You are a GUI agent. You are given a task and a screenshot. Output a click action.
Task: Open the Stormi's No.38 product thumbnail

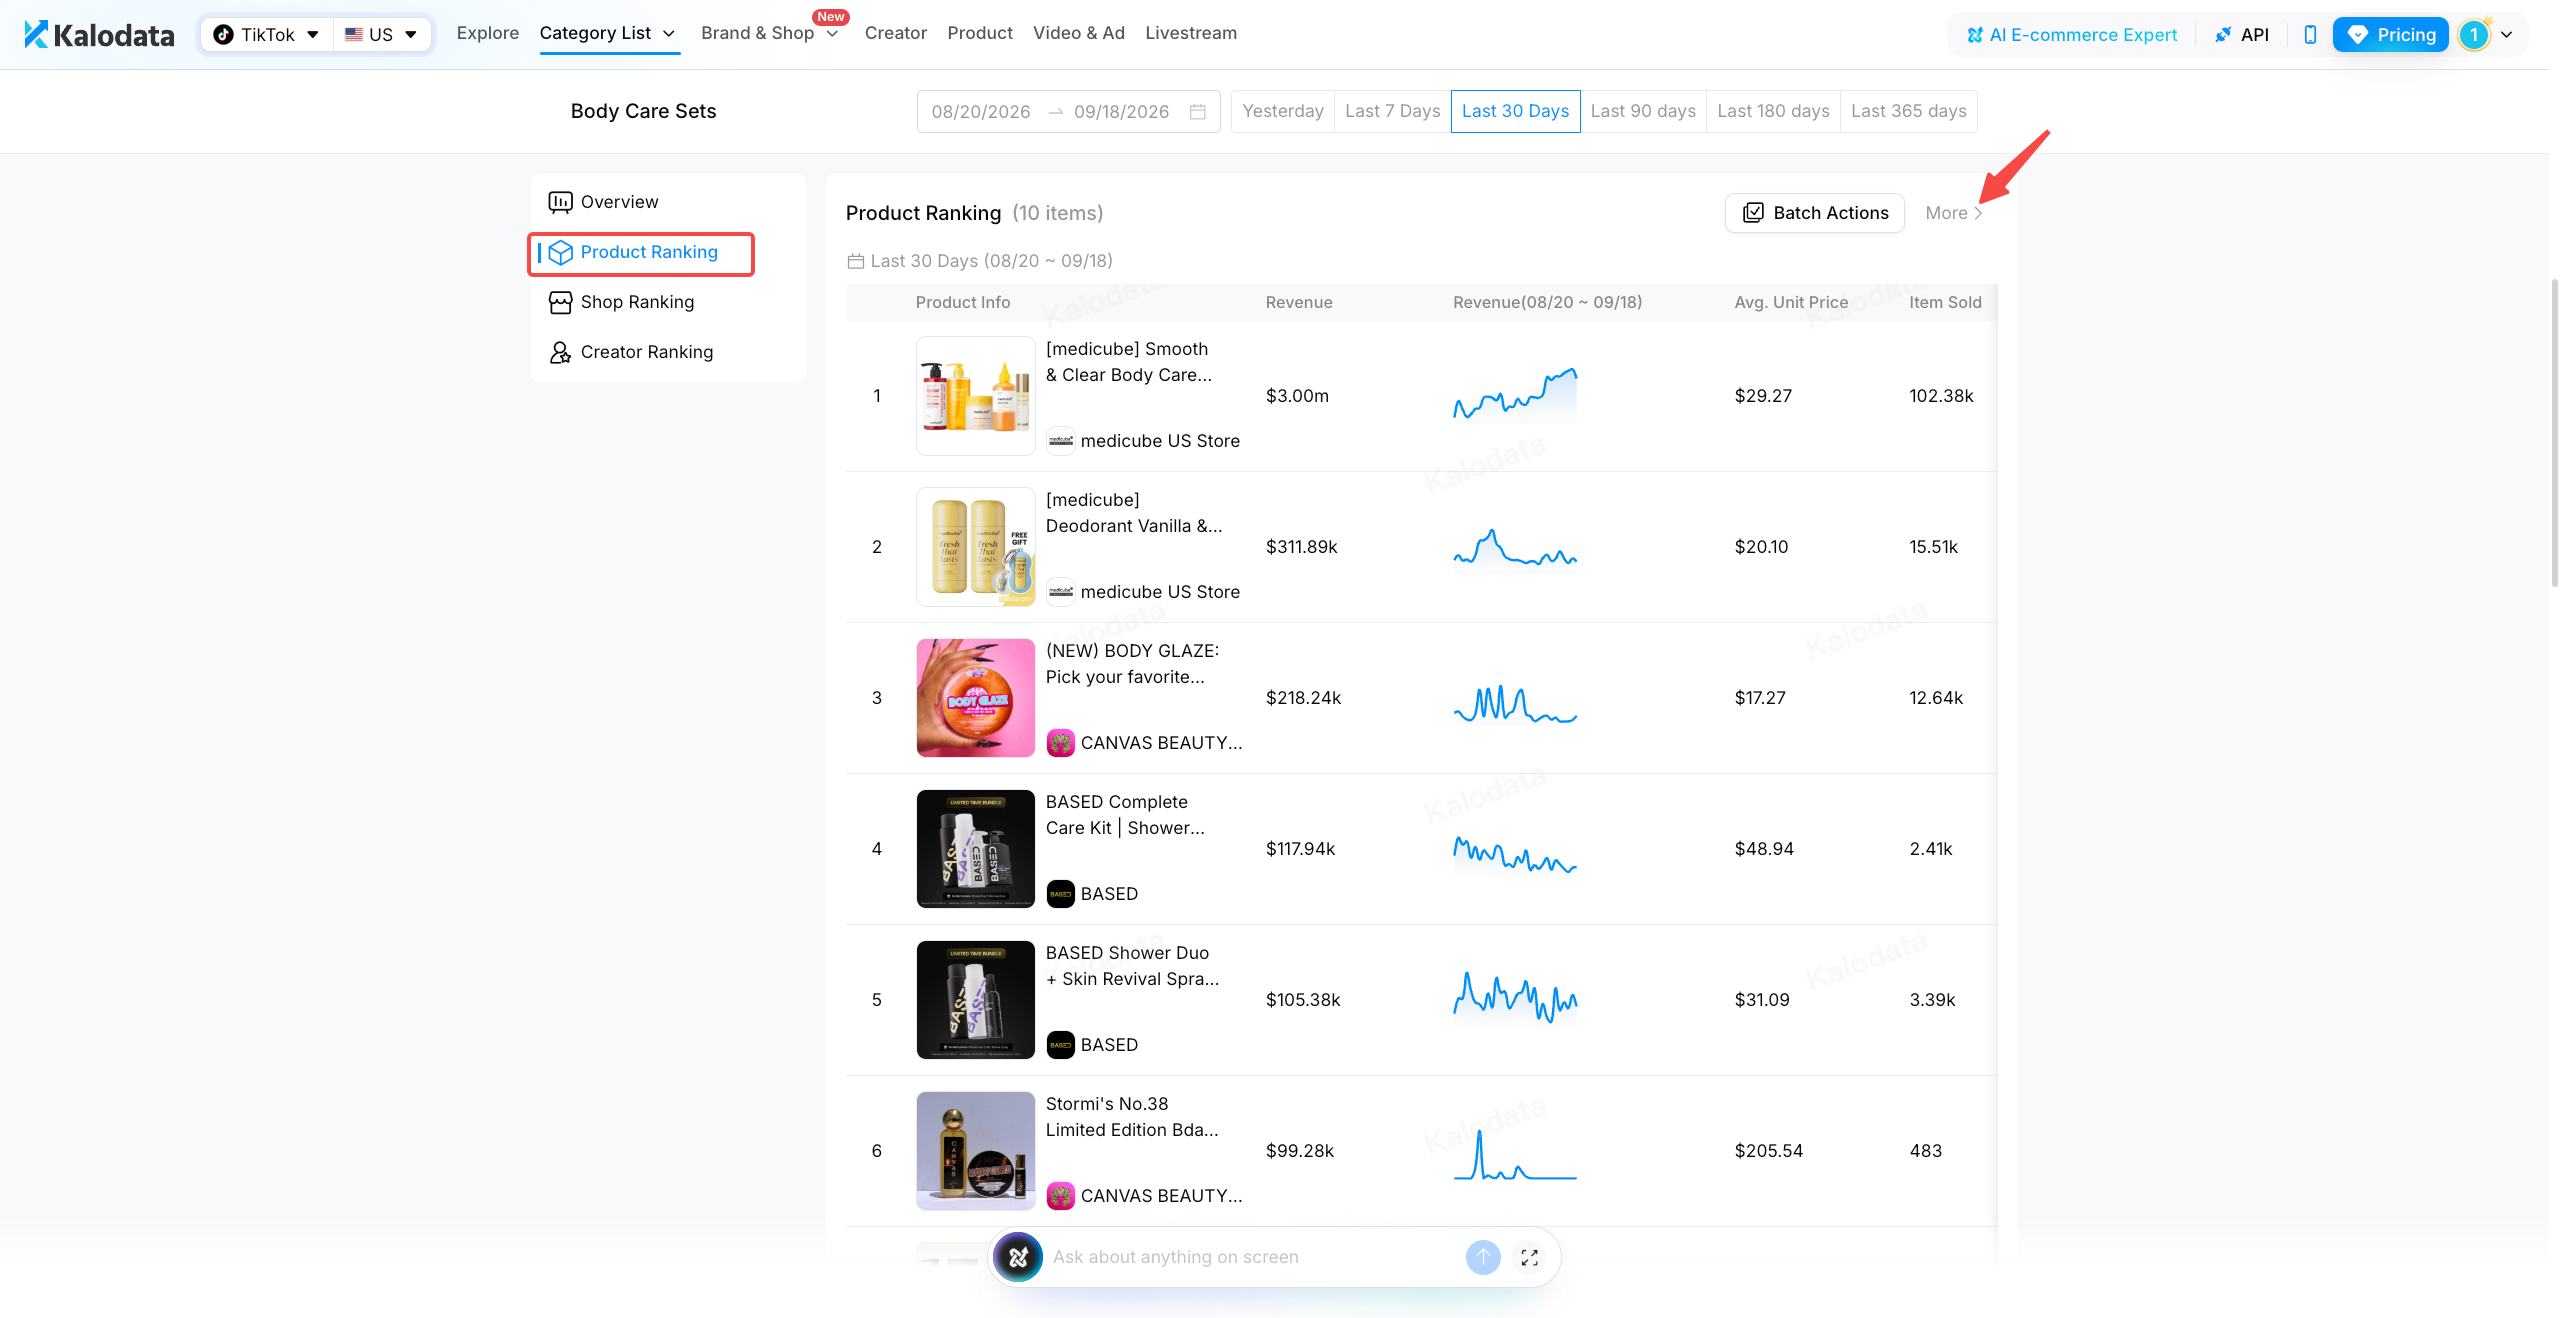coord(975,1151)
